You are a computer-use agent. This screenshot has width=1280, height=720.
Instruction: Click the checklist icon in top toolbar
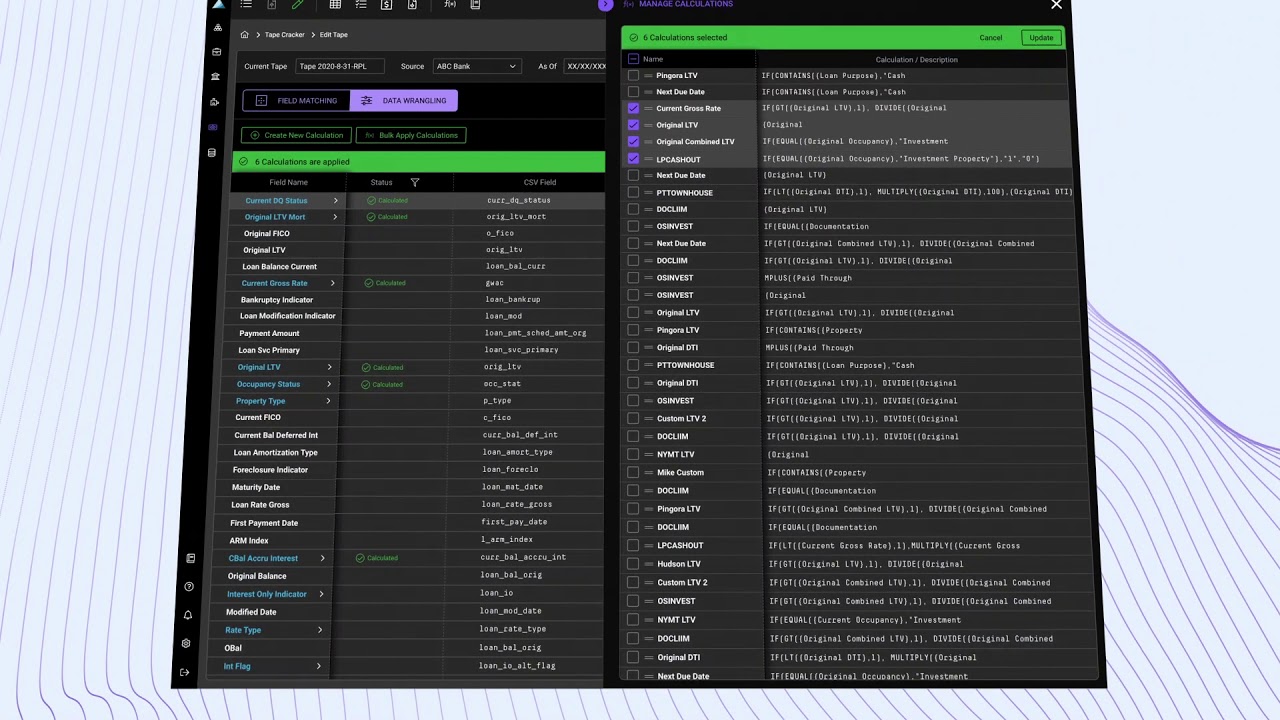click(x=361, y=5)
